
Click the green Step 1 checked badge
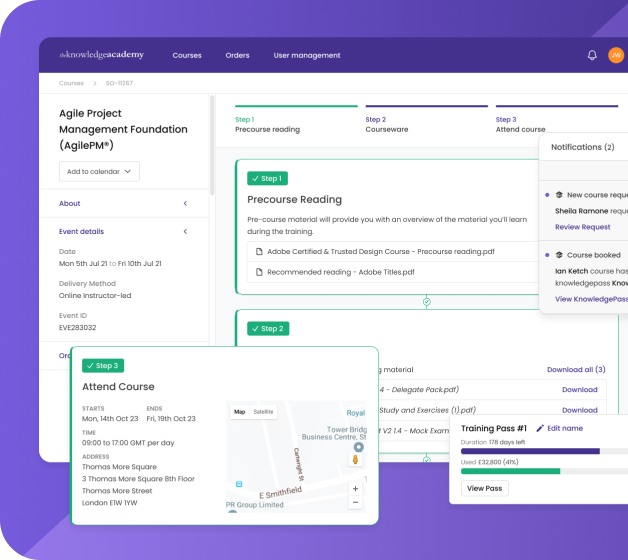click(267, 178)
